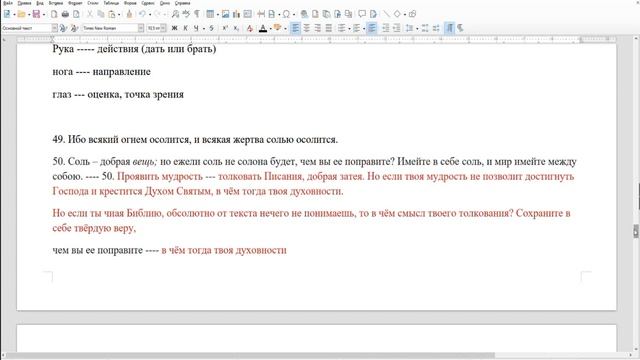640x360 pixels.
Task: Export document directly as PDF
Action: point(54,14)
